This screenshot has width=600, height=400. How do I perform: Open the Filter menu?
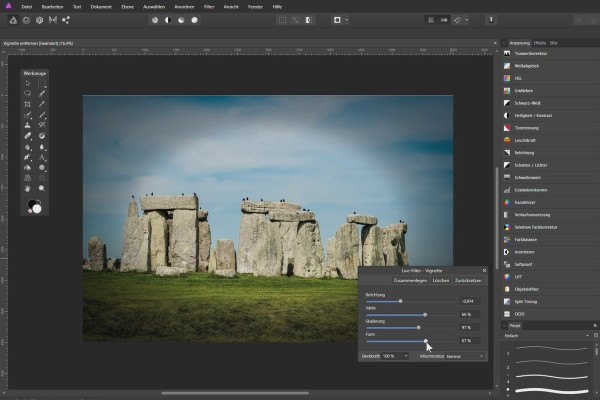[x=209, y=7]
